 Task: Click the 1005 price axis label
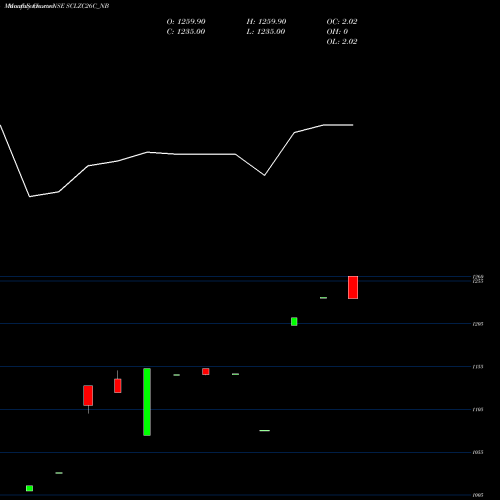tap(478, 495)
